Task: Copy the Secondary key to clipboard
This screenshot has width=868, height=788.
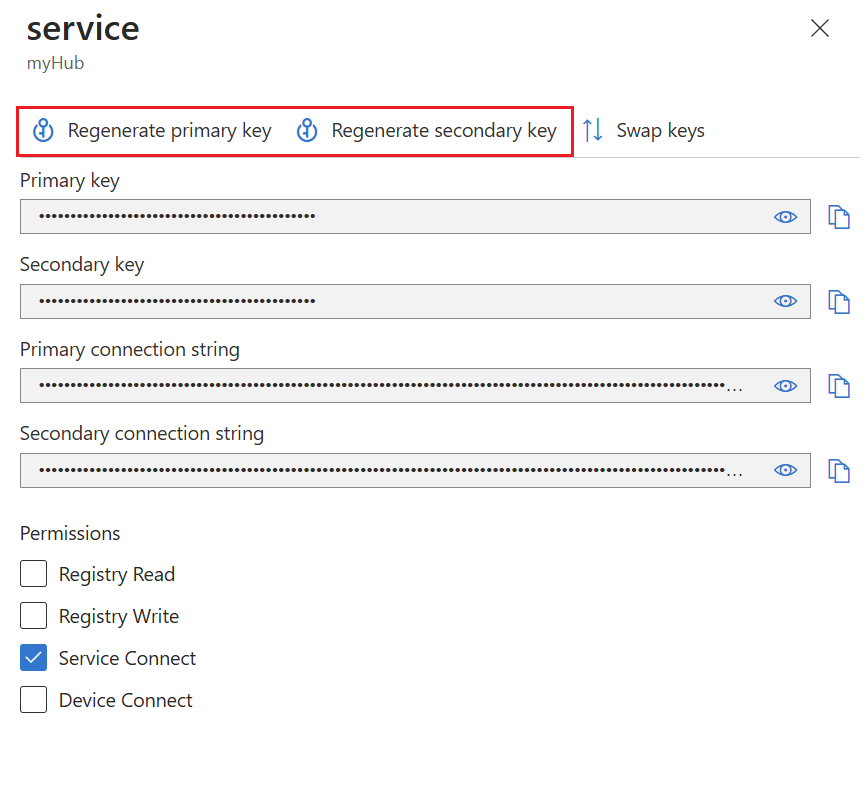Action: pos(838,301)
